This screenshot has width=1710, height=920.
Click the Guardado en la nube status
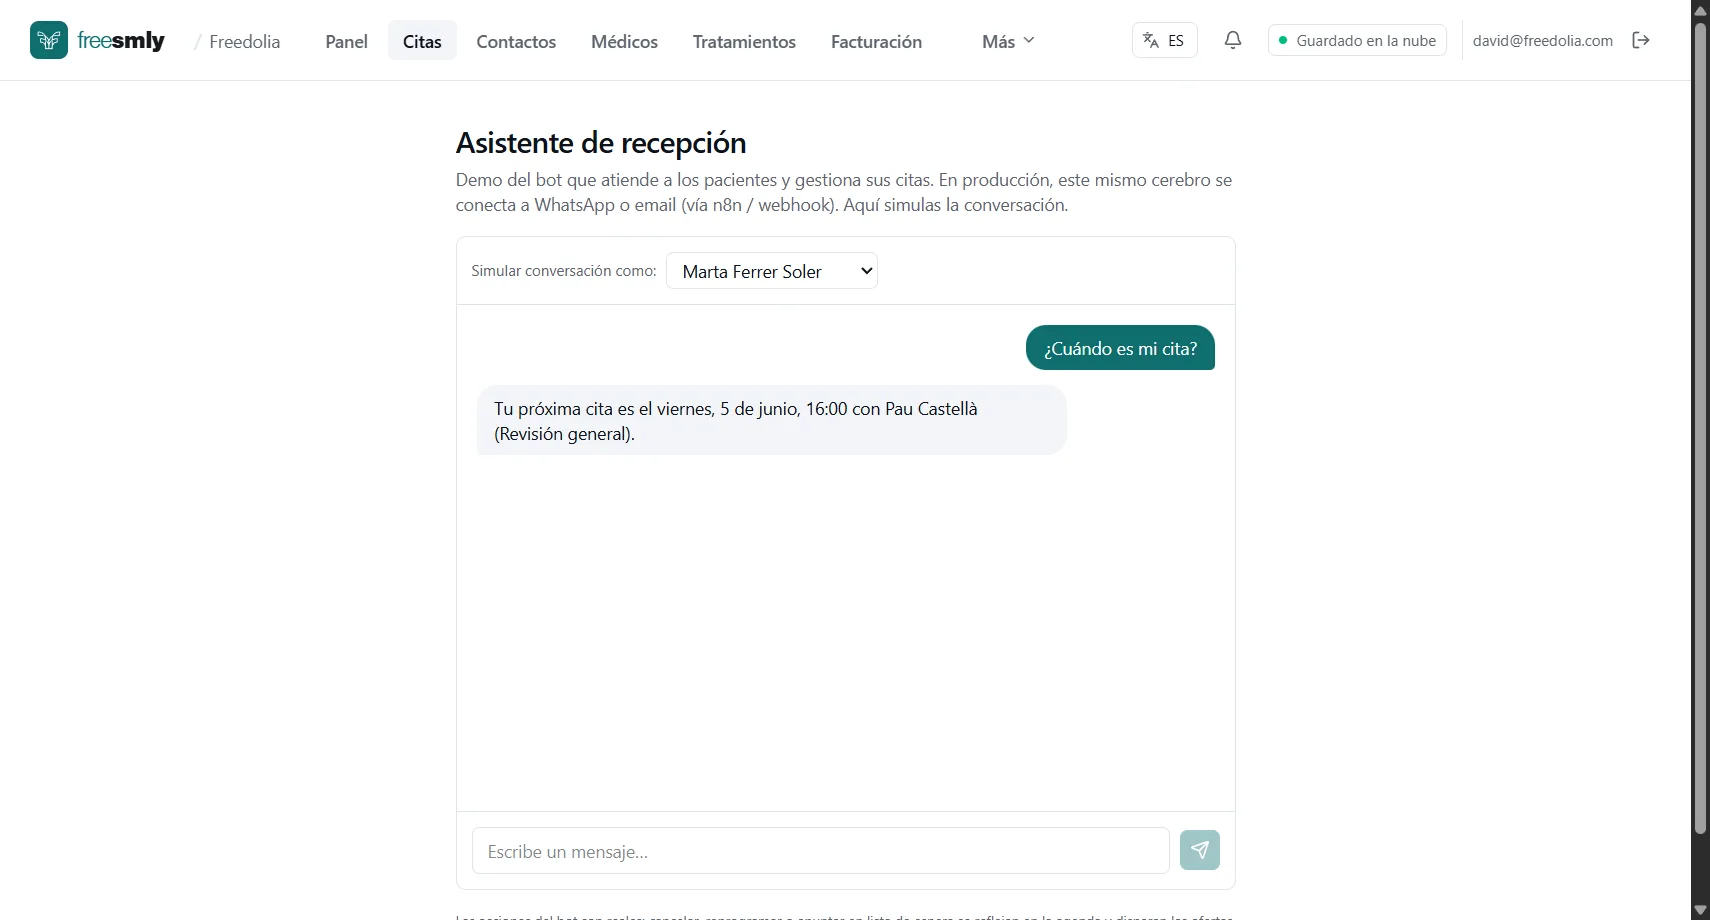click(x=1357, y=40)
